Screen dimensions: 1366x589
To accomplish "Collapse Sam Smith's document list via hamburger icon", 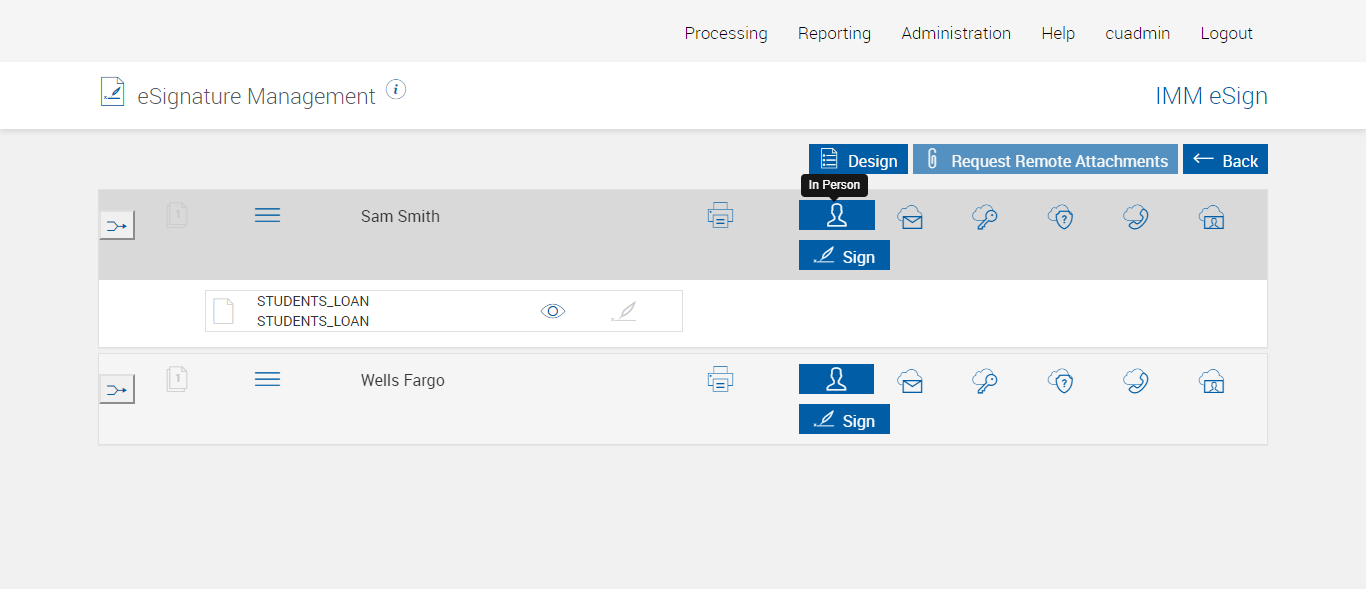I will point(267,215).
